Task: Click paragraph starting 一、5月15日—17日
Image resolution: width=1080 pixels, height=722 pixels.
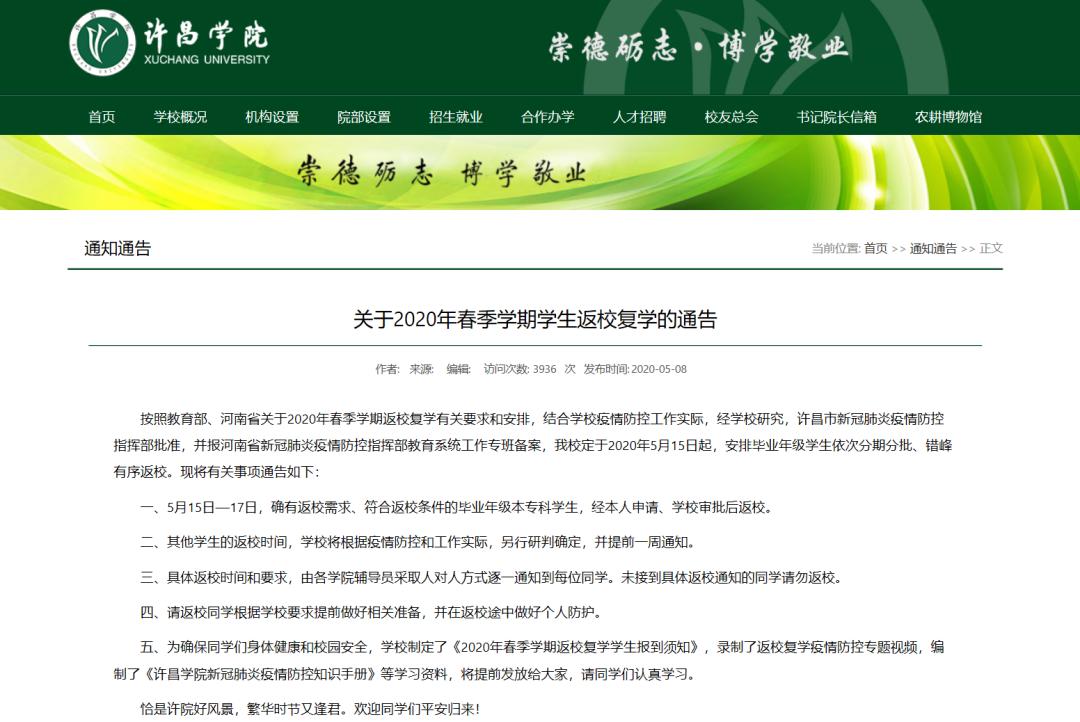Action: (x=457, y=508)
